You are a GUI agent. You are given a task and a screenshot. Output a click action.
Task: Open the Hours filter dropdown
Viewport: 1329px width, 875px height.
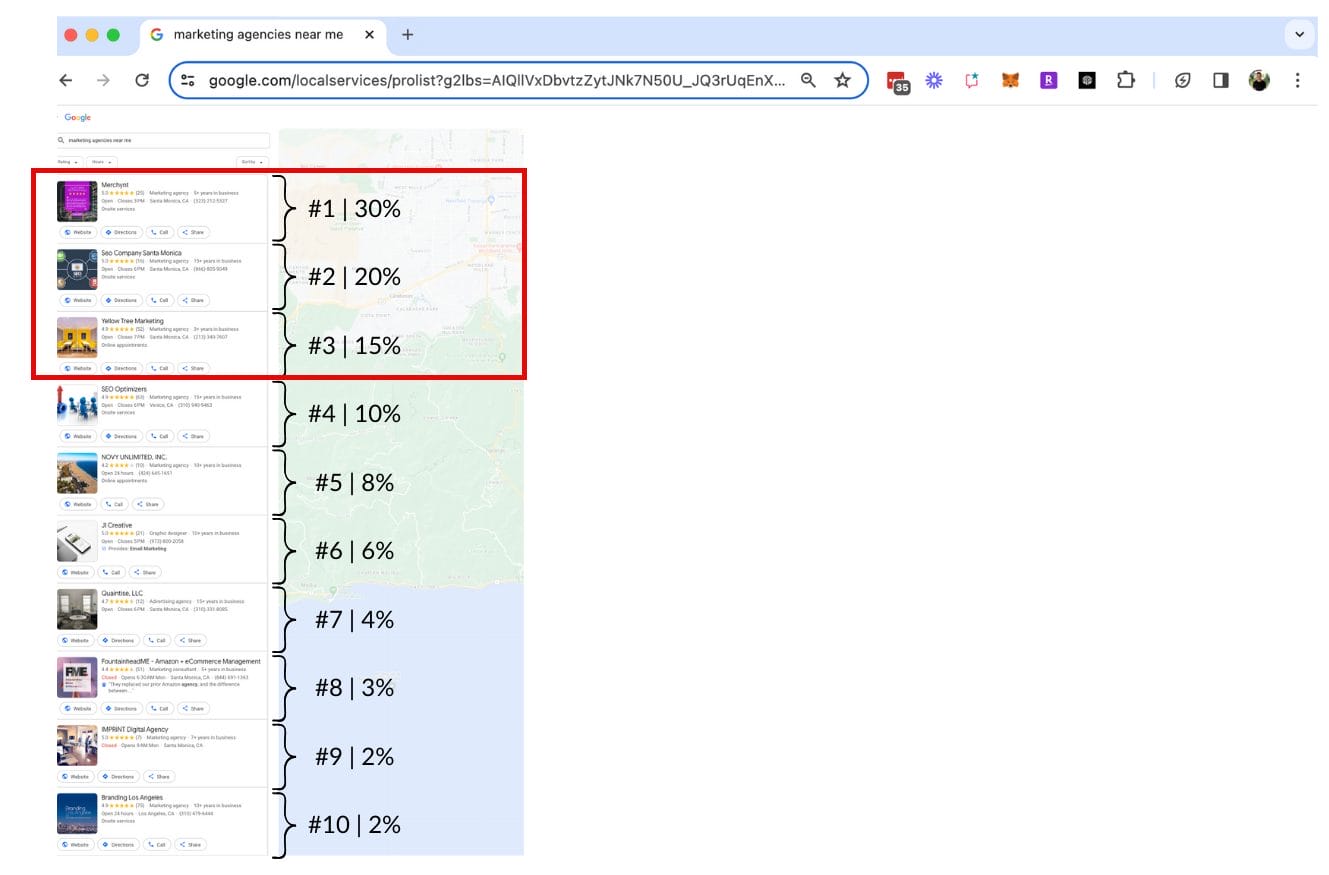coord(102,162)
